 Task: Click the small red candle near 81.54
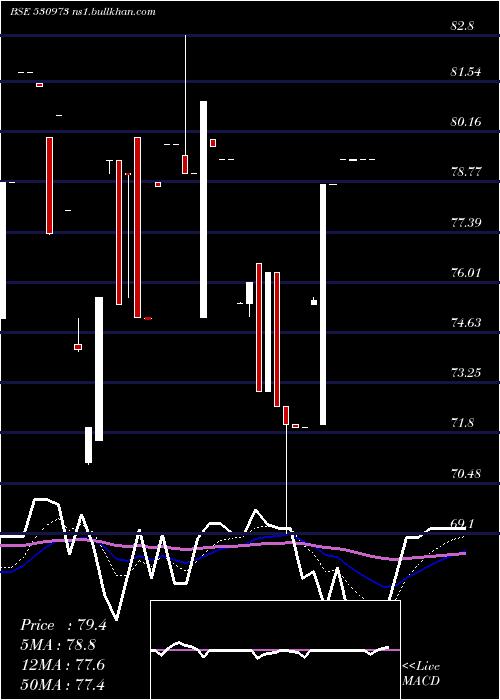pos(40,85)
